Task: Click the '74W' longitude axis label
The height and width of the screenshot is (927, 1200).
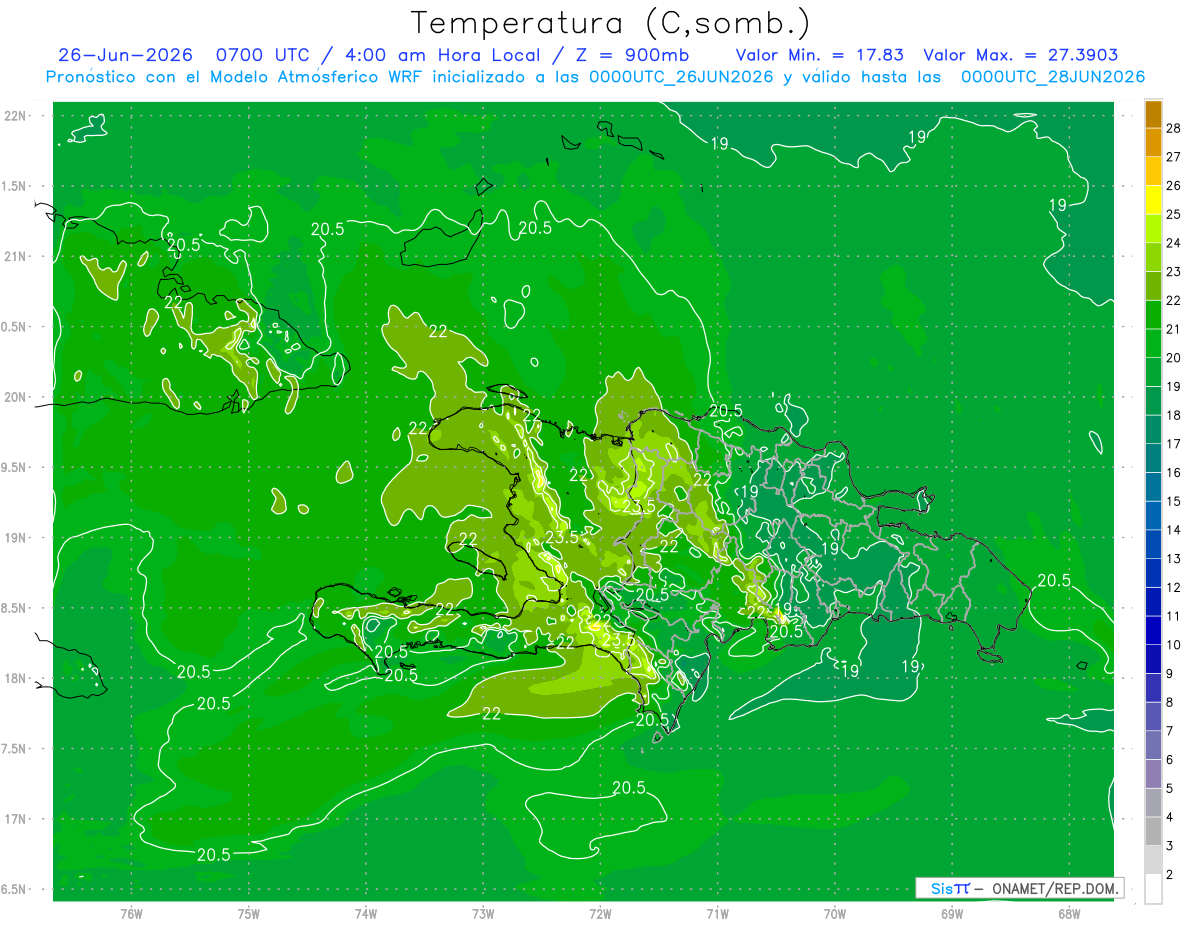Action: pyautogui.click(x=366, y=913)
